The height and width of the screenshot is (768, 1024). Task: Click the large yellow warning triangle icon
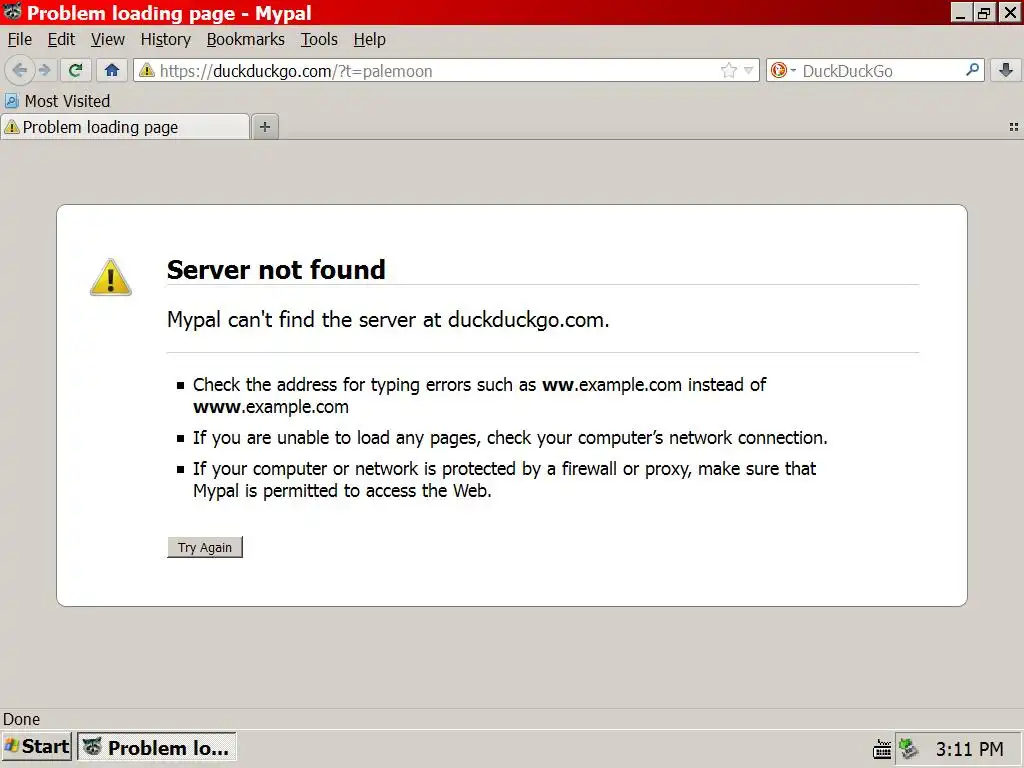click(110, 277)
